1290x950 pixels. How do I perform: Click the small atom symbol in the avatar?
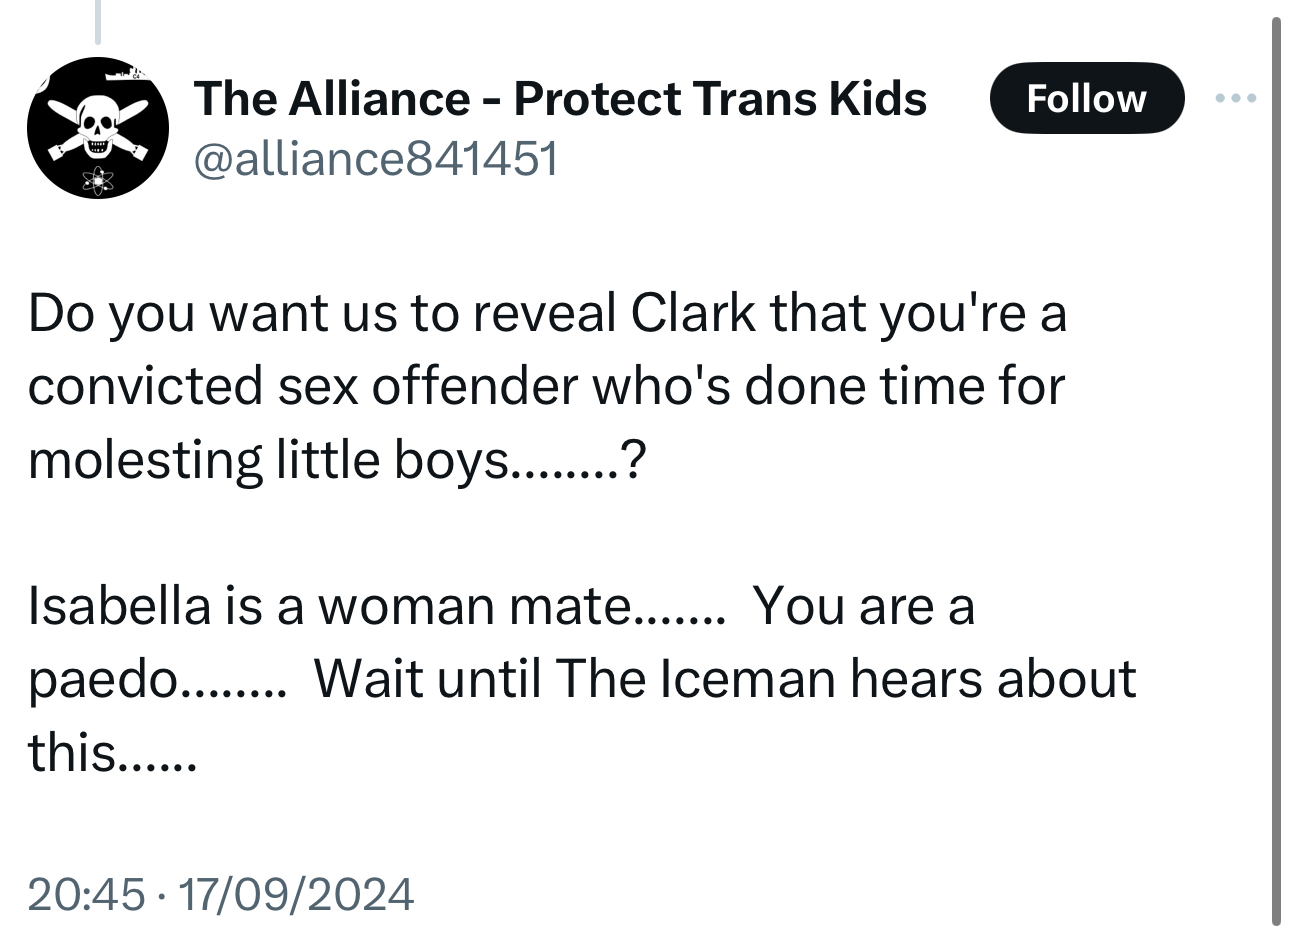tap(98, 180)
